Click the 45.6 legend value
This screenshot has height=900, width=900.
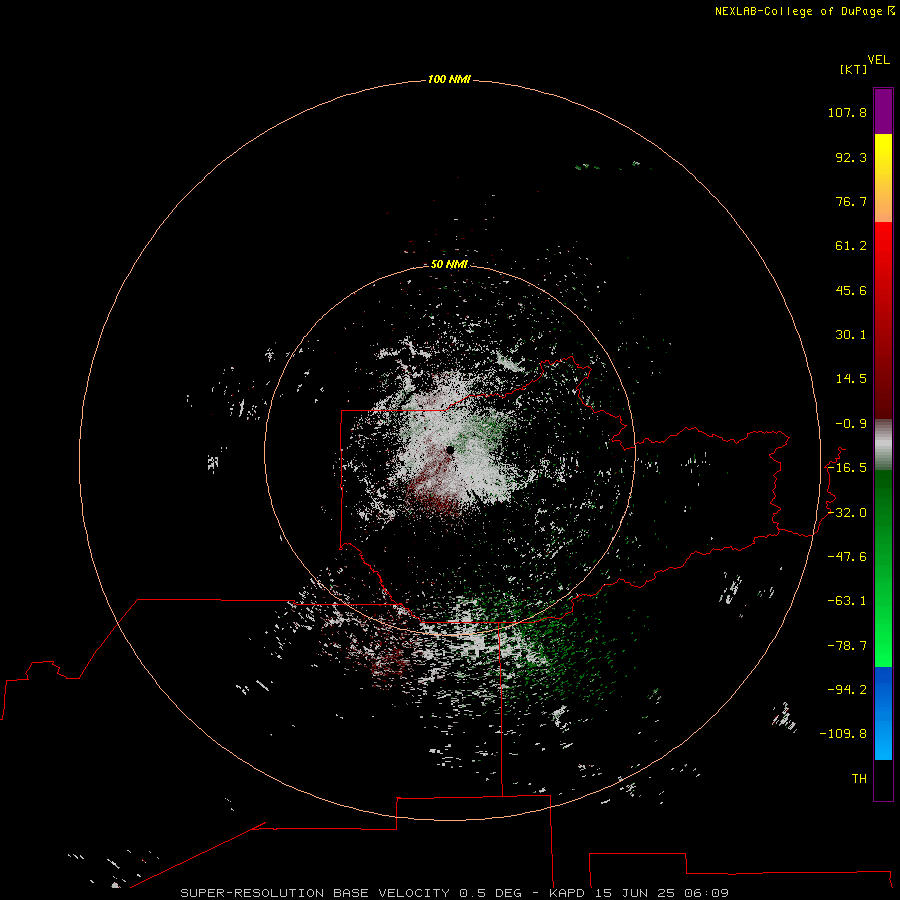(x=851, y=290)
